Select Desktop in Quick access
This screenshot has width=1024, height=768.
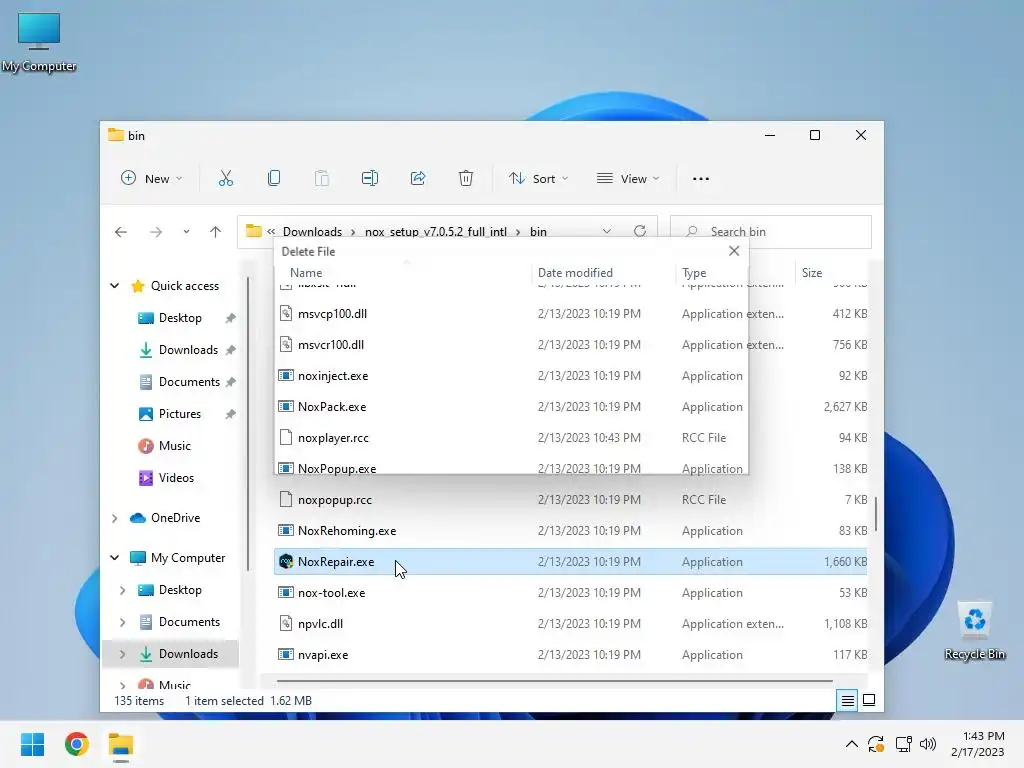[x=180, y=318]
